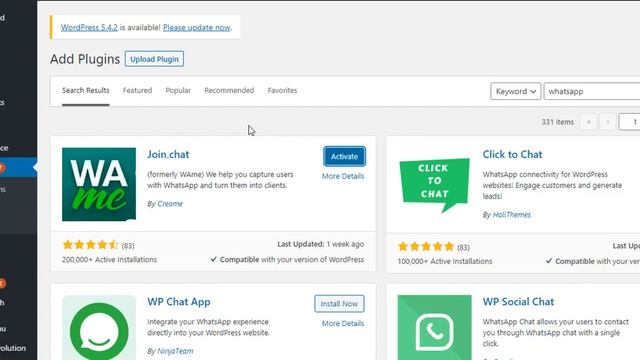Click the Please update now link

(197, 27)
